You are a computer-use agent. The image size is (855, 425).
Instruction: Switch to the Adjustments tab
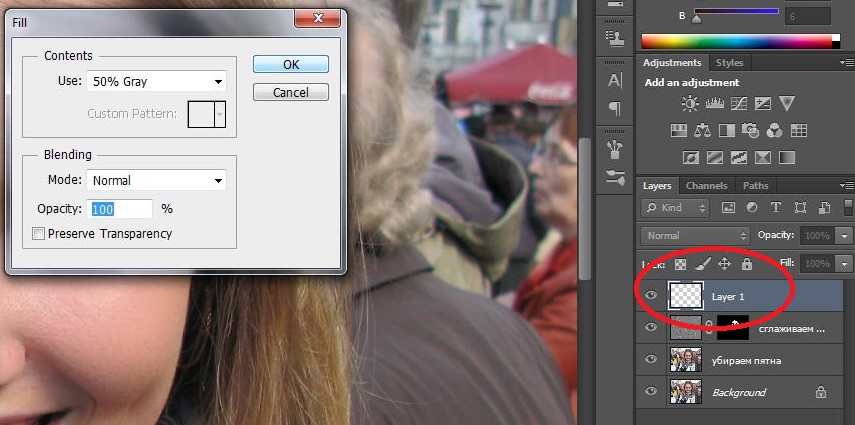coord(672,63)
